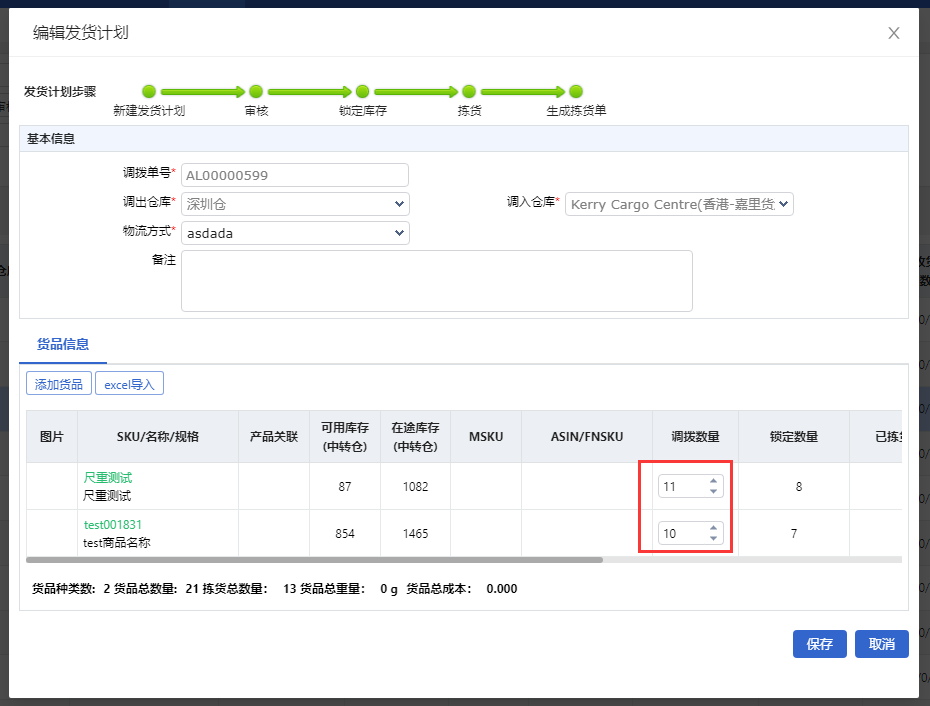This screenshot has height=706, width=930.
Task: Click the 生成拣货单 step circle
Action: pos(576,91)
